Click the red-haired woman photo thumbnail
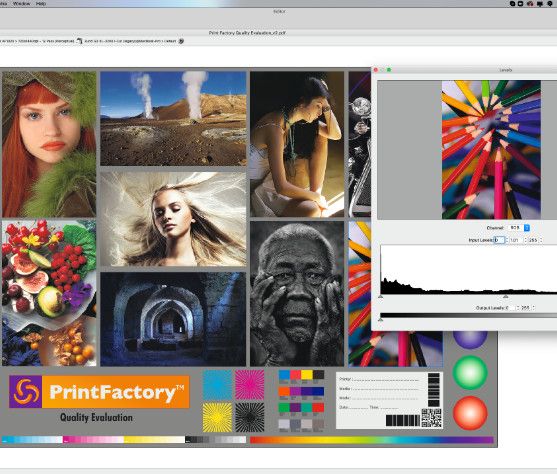Image resolution: width=557 pixels, height=474 pixels. pos(49,144)
